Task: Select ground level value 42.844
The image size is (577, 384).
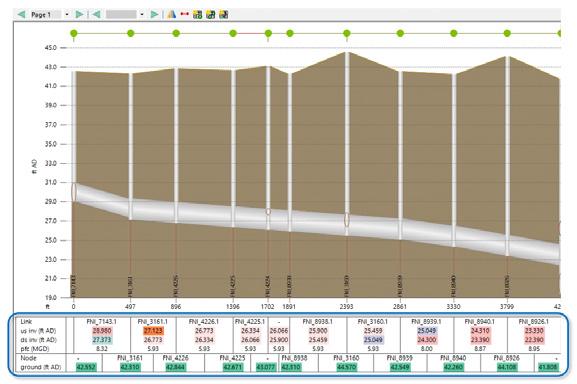Action: pos(176,367)
